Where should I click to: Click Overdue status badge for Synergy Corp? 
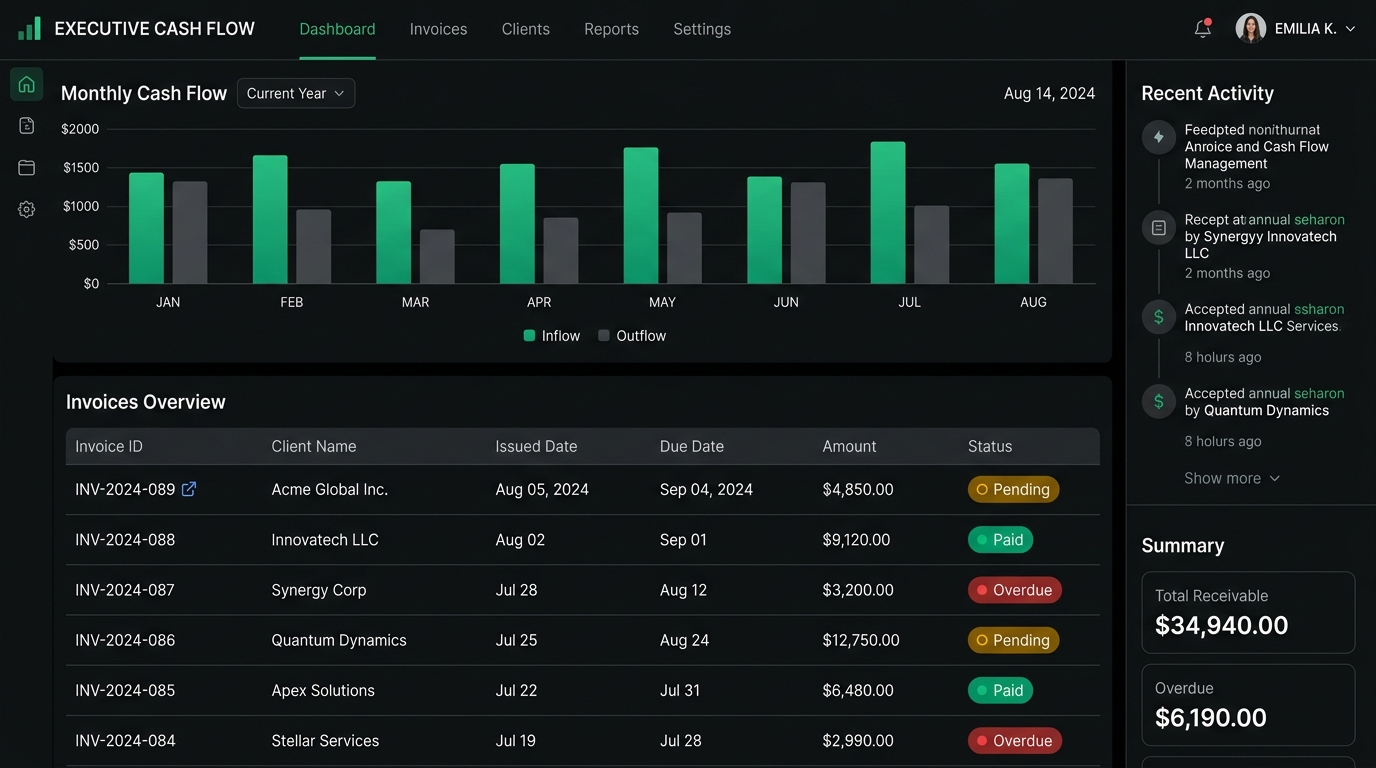click(1015, 590)
